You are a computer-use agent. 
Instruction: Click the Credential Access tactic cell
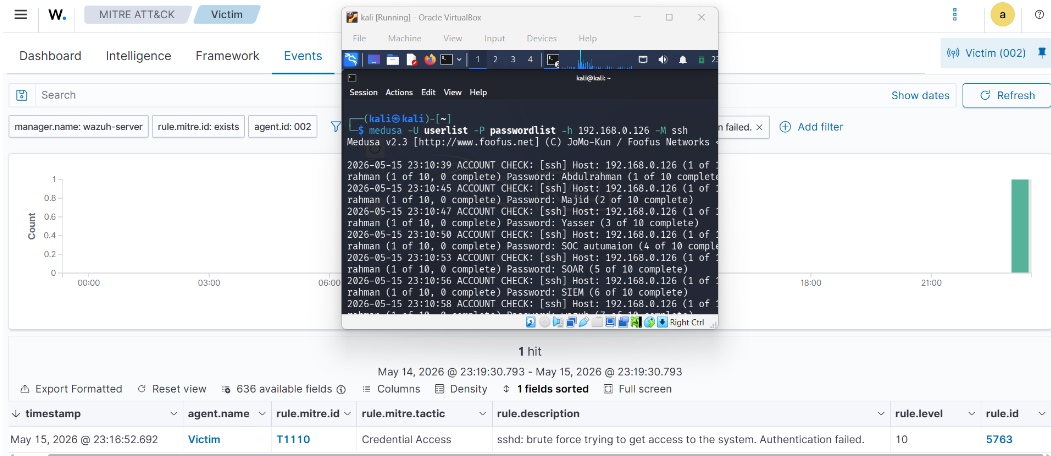click(x=406, y=440)
